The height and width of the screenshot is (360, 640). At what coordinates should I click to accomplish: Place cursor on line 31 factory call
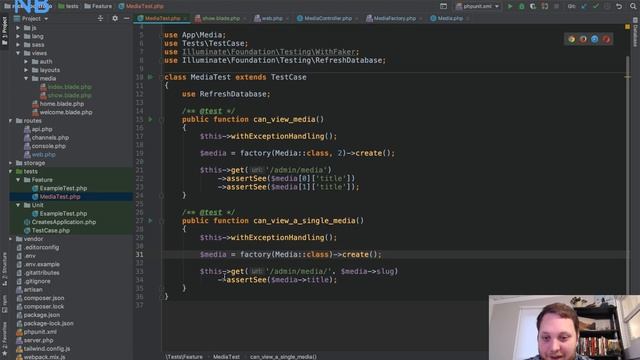[x=291, y=254]
